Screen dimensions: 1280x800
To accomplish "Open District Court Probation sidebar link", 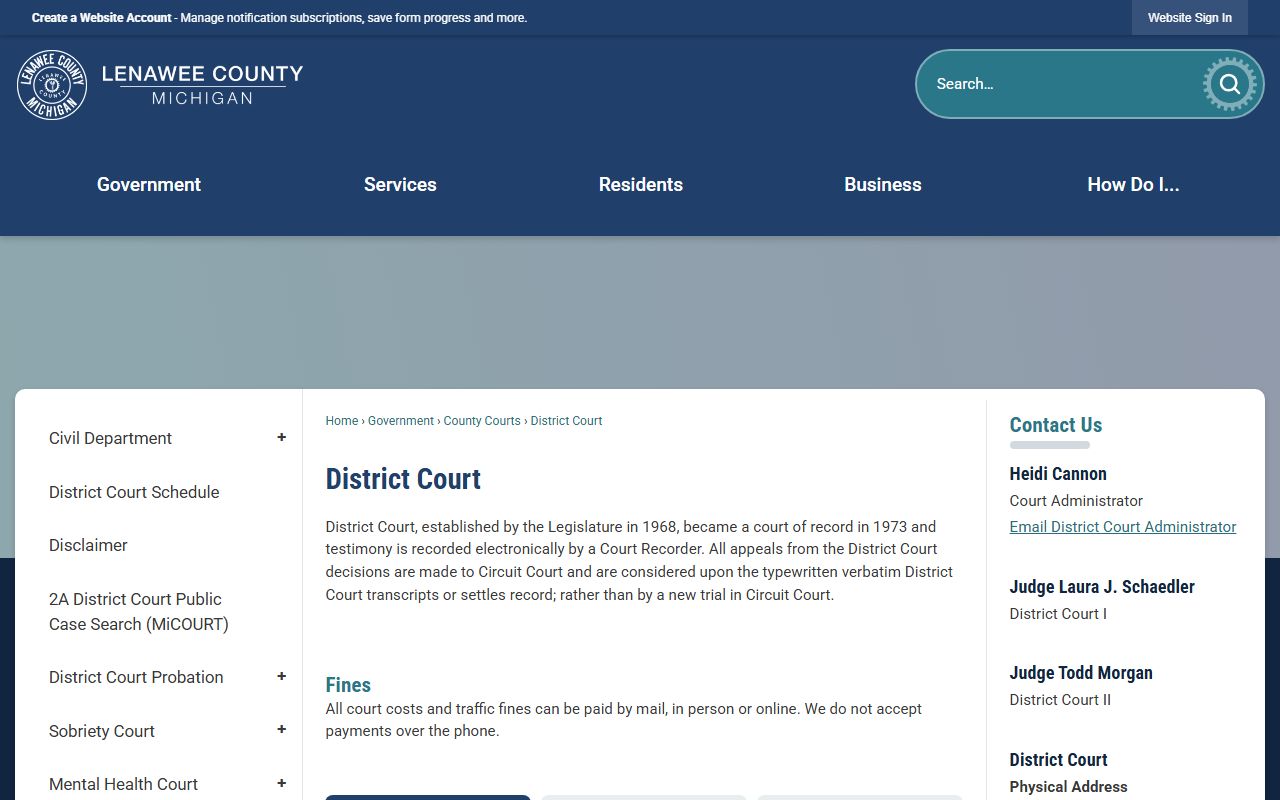I will click(136, 677).
